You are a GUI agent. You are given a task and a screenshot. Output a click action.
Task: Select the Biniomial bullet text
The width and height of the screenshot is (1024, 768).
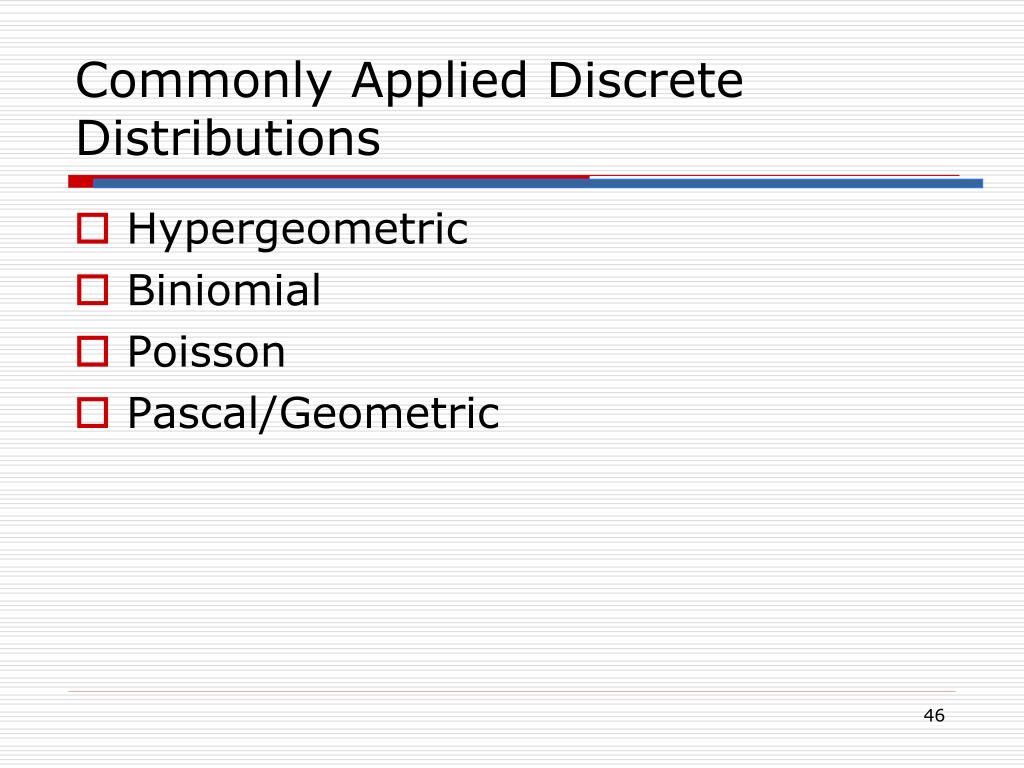pyautogui.click(x=224, y=290)
